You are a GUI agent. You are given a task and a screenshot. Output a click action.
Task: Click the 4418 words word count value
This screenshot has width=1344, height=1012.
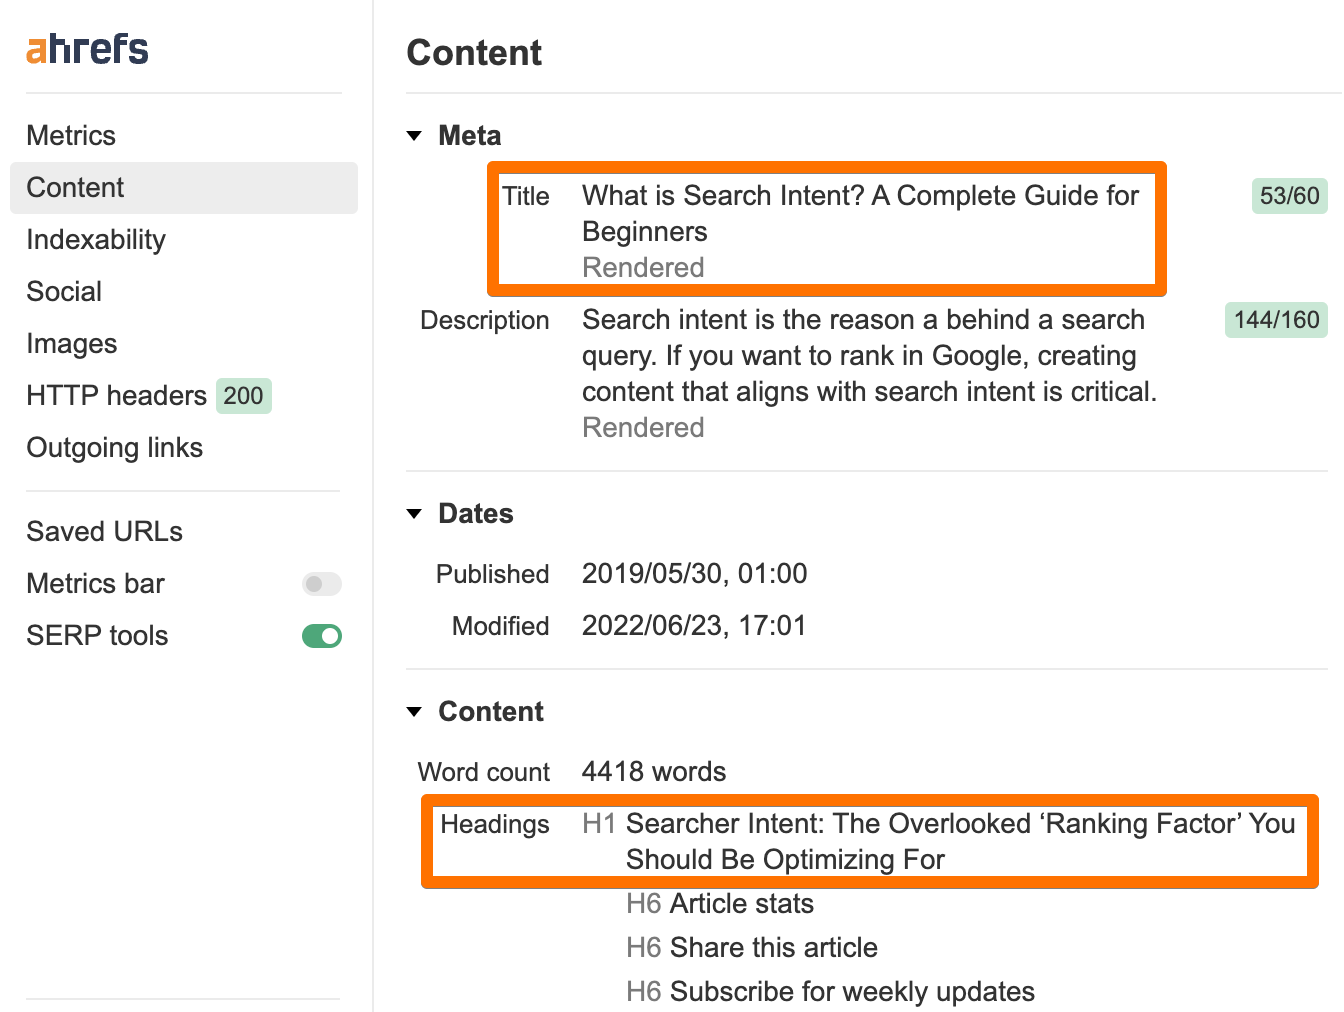(x=654, y=771)
